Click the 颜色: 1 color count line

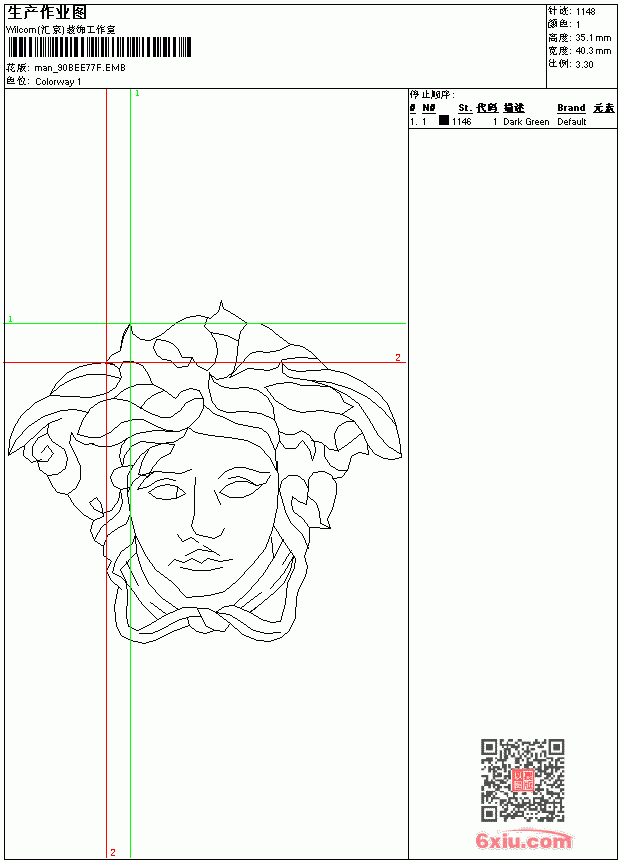coord(564,24)
